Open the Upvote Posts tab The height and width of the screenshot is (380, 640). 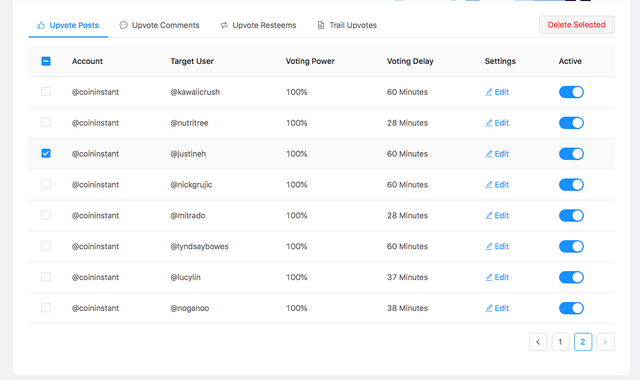[x=68, y=25]
